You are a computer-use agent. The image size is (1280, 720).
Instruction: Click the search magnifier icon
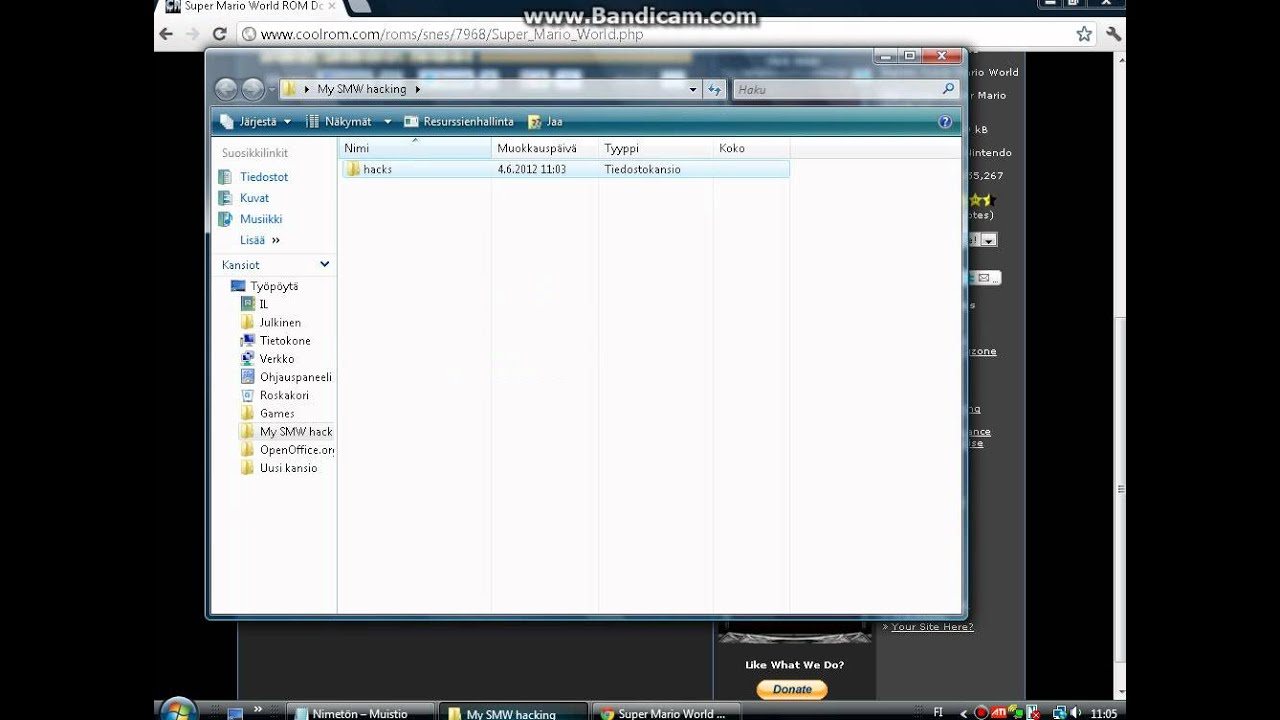[x=949, y=89]
